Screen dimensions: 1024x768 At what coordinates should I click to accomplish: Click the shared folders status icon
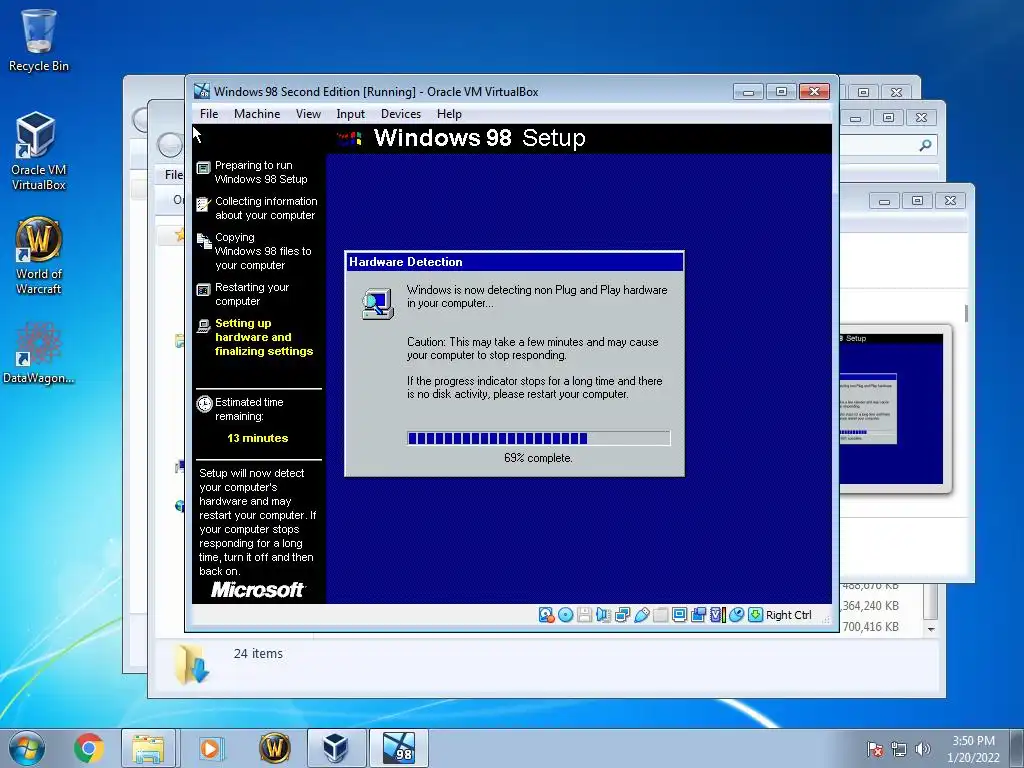(660, 615)
